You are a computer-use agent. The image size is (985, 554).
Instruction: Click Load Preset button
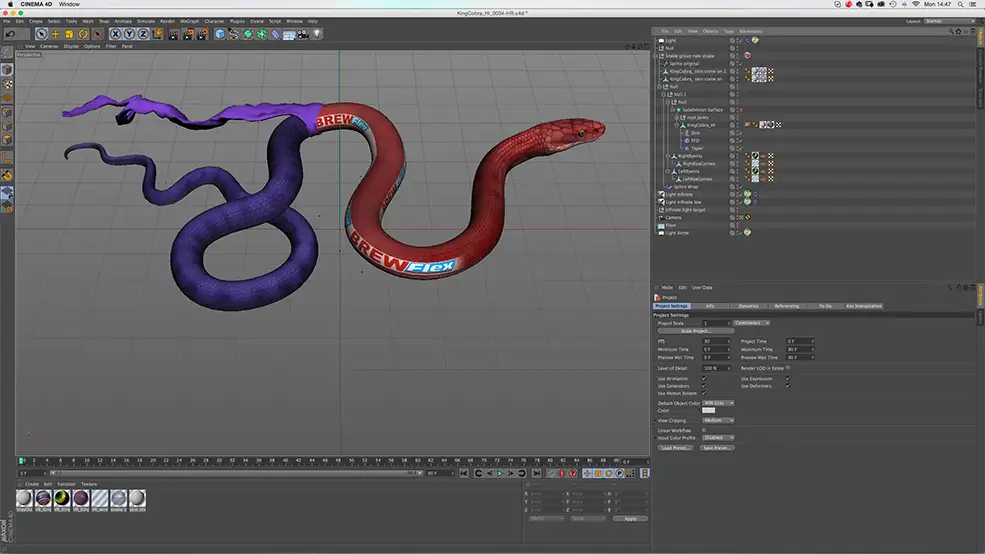pos(675,448)
